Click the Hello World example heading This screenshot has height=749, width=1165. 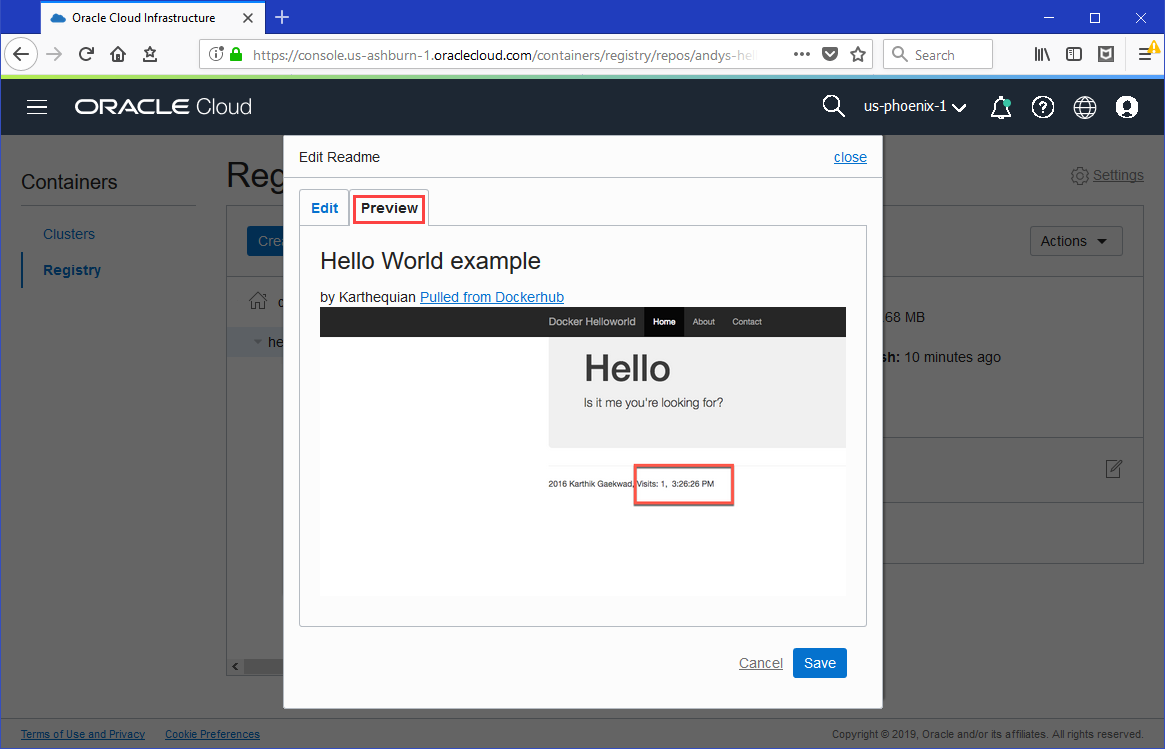coord(430,261)
